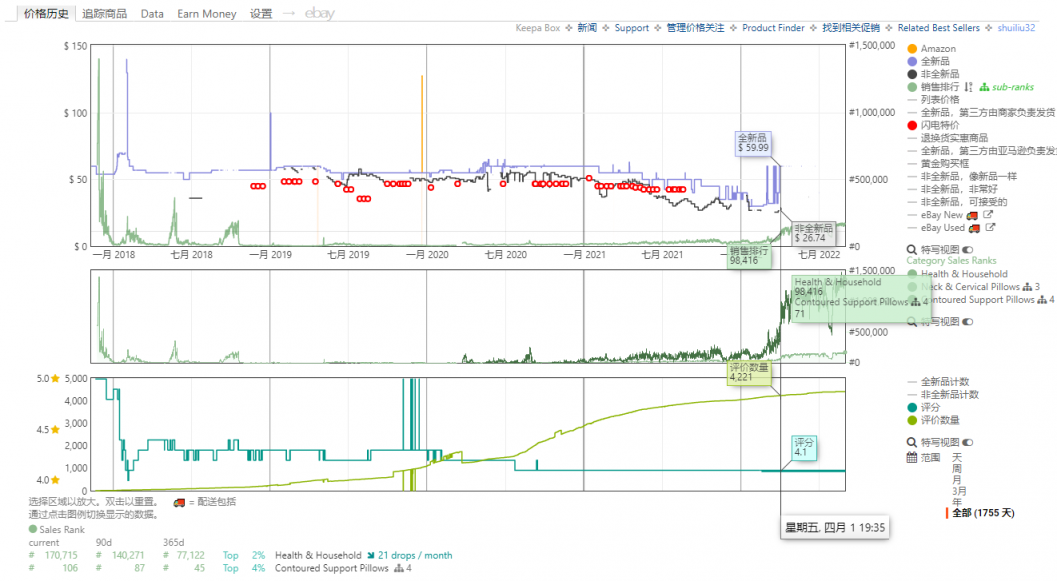Open 管理价格关注 link

click(x=696, y=28)
